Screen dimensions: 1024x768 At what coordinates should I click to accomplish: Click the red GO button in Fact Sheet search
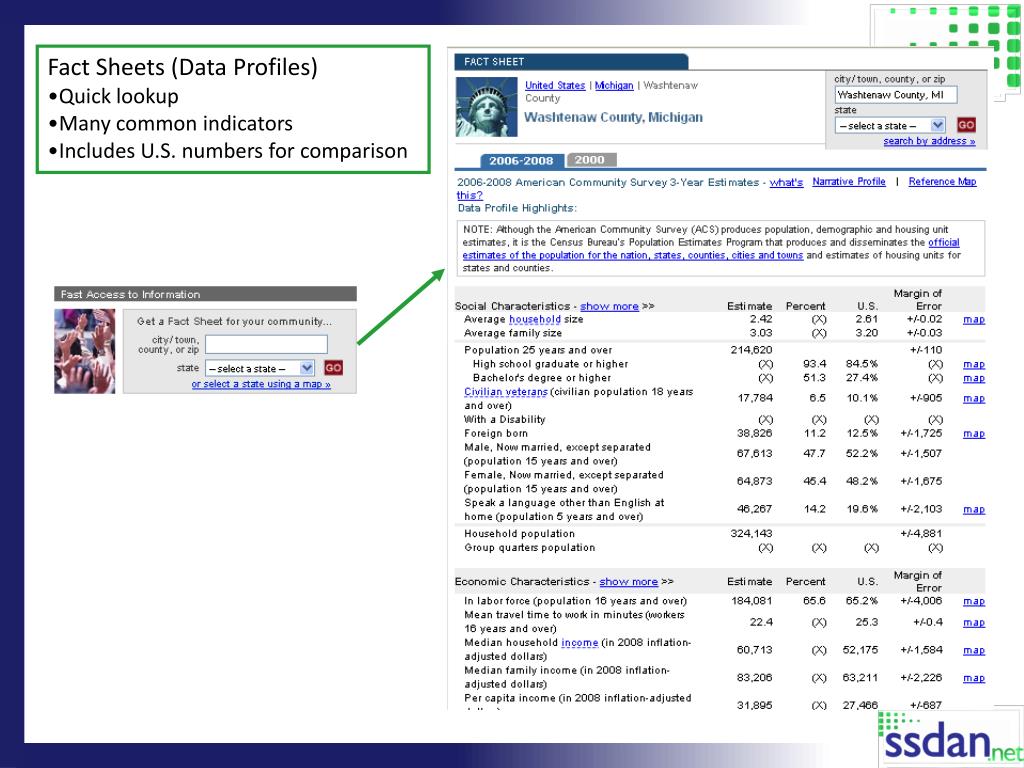[x=966, y=125]
